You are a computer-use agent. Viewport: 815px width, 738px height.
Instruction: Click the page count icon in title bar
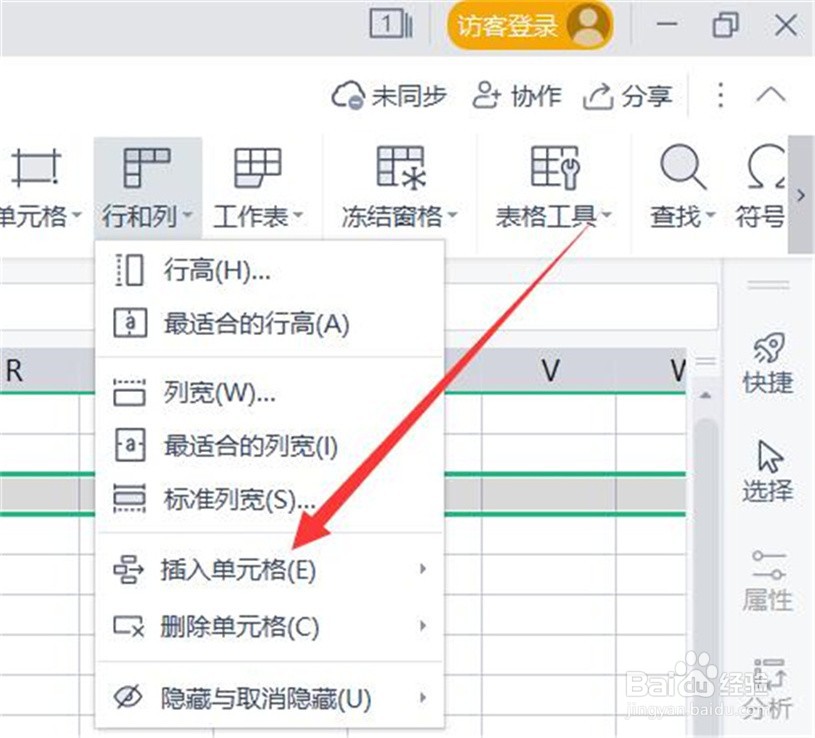(x=391, y=24)
